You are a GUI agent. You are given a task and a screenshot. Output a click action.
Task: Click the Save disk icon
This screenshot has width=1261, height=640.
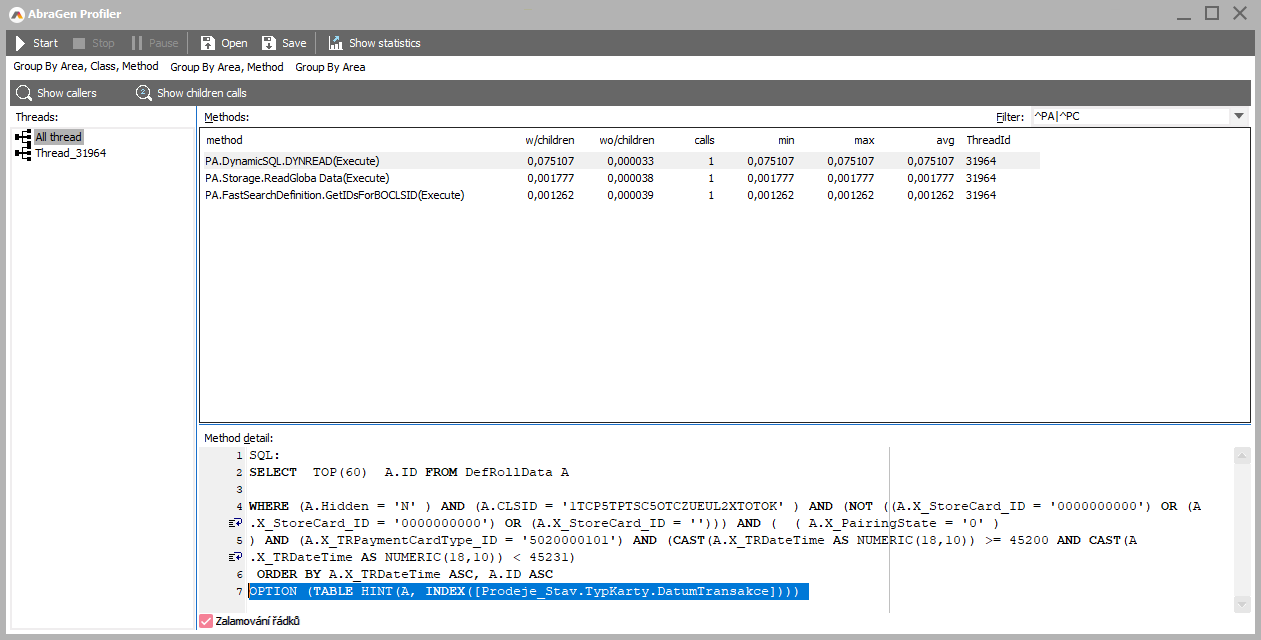(x=269, y=43)
